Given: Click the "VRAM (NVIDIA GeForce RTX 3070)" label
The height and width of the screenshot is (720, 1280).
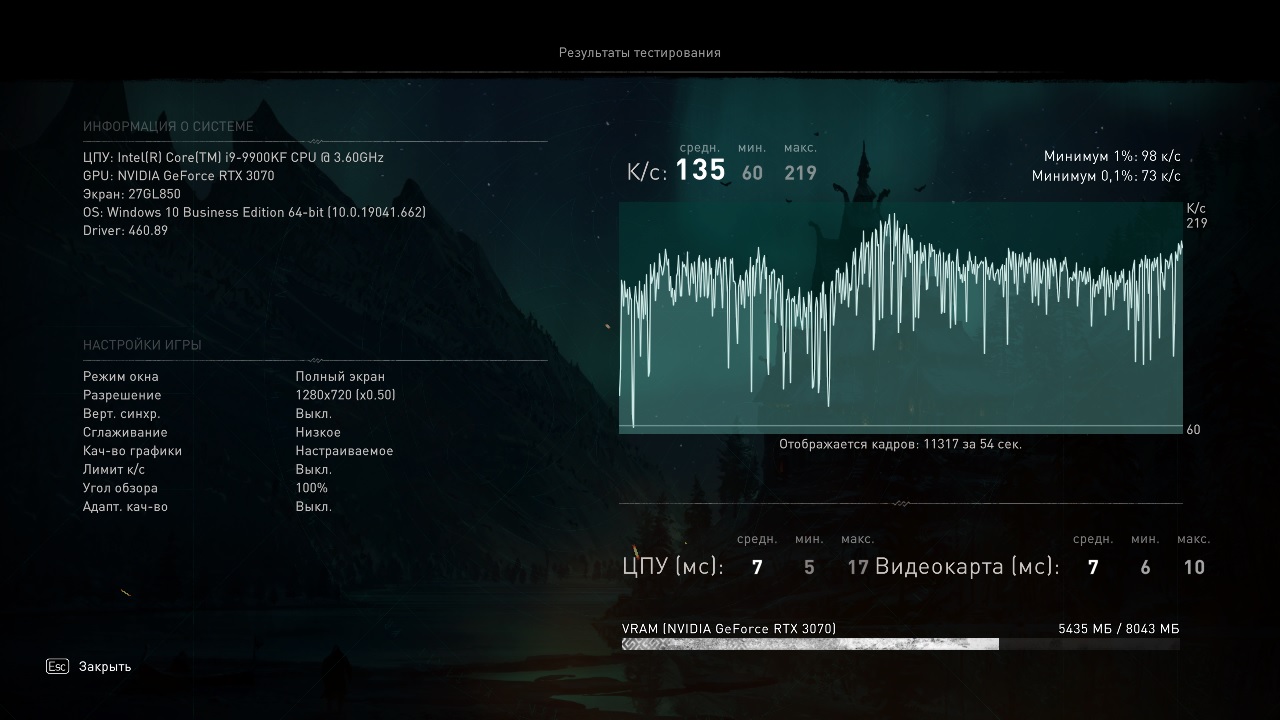Looking at the screenshot, I should pos(729,629).
